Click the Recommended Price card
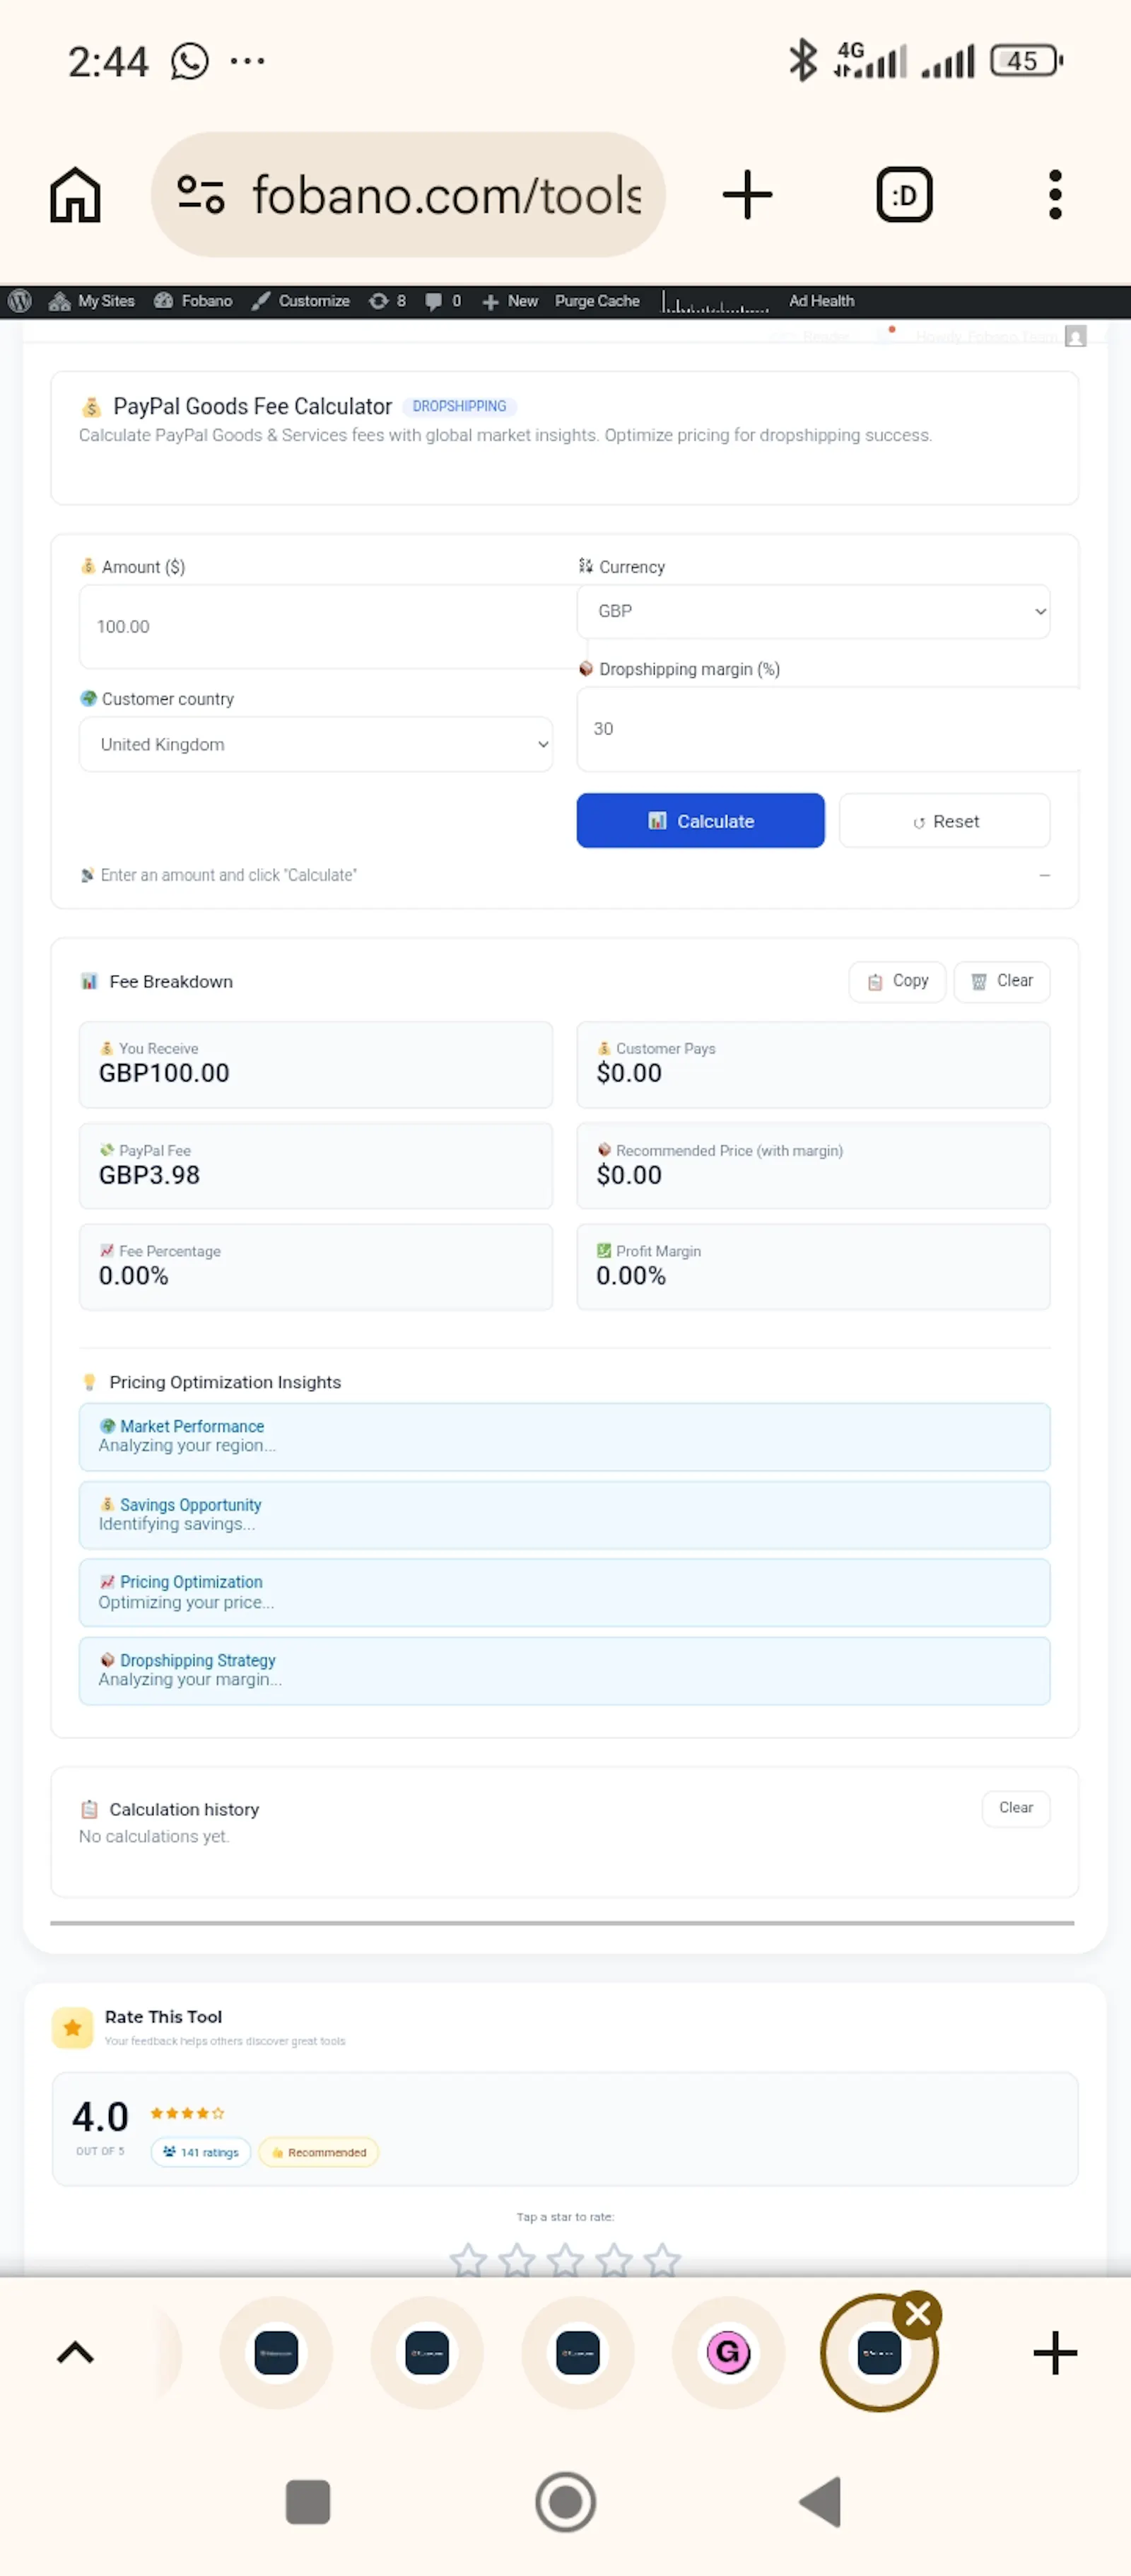Viewport: 1131px width, 2576px height. [813, 1166]
